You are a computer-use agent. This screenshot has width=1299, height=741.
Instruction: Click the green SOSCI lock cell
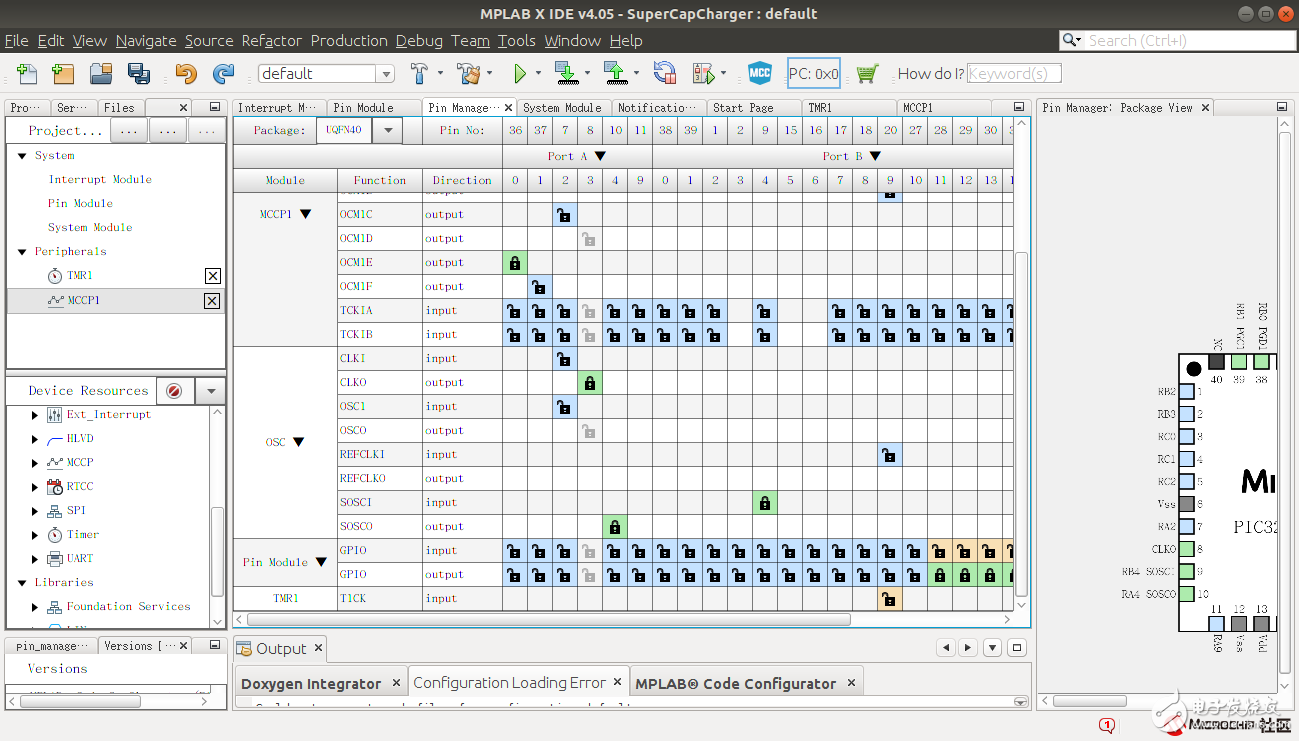[765, 503]
